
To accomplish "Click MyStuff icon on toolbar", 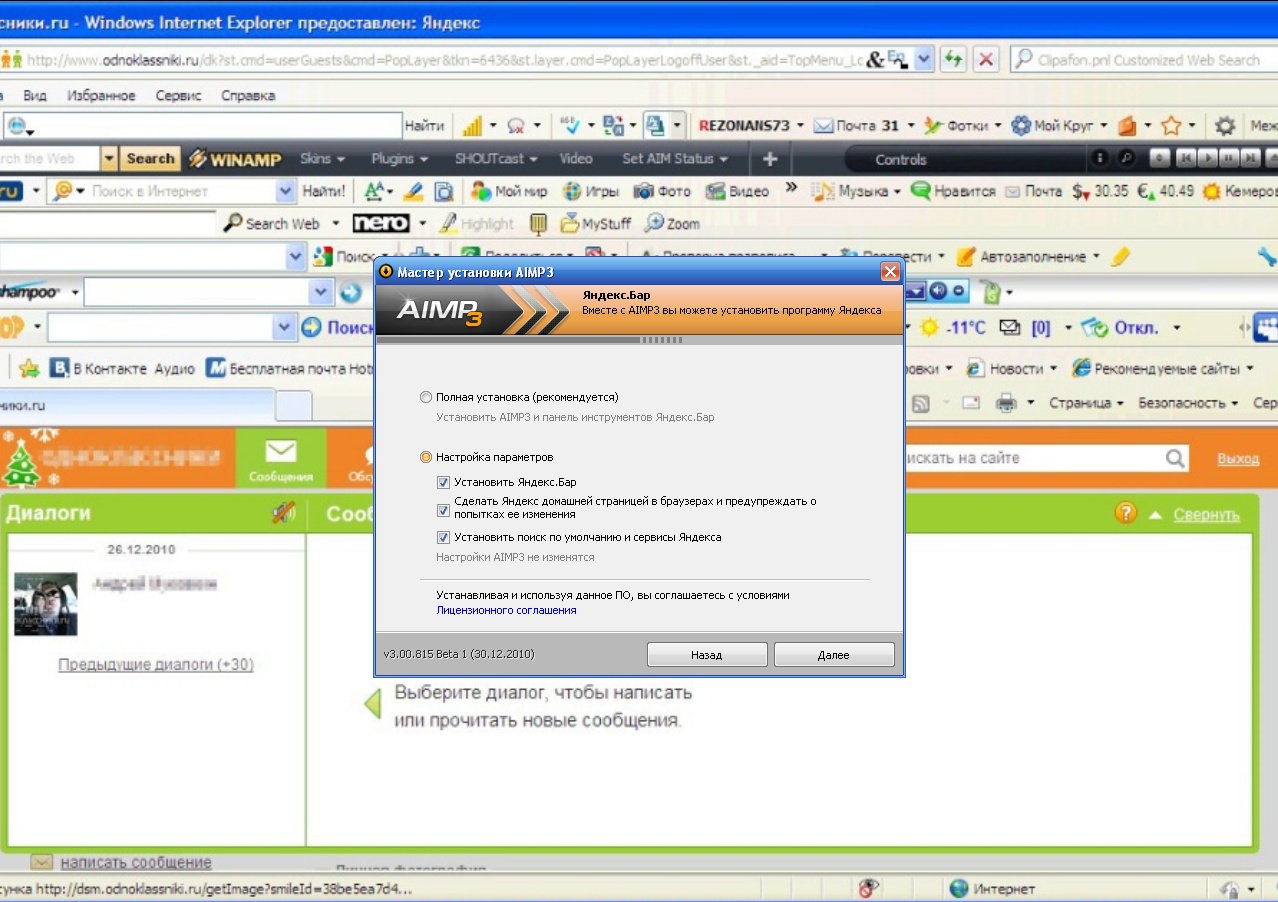I will click(x=596, y=224).
